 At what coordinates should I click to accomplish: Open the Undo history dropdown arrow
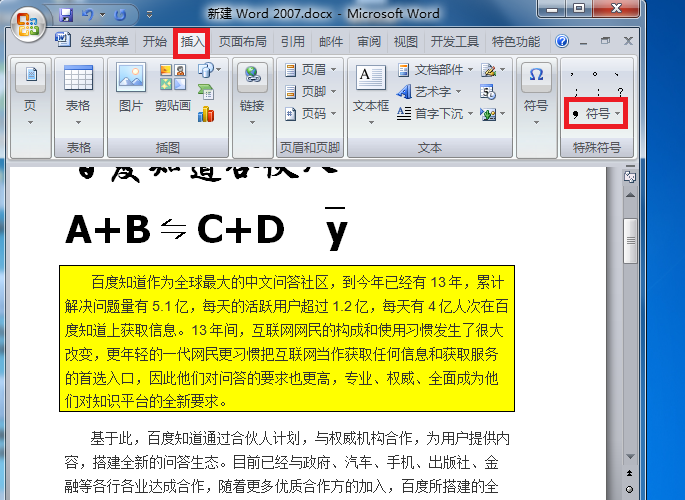point(103,15)
